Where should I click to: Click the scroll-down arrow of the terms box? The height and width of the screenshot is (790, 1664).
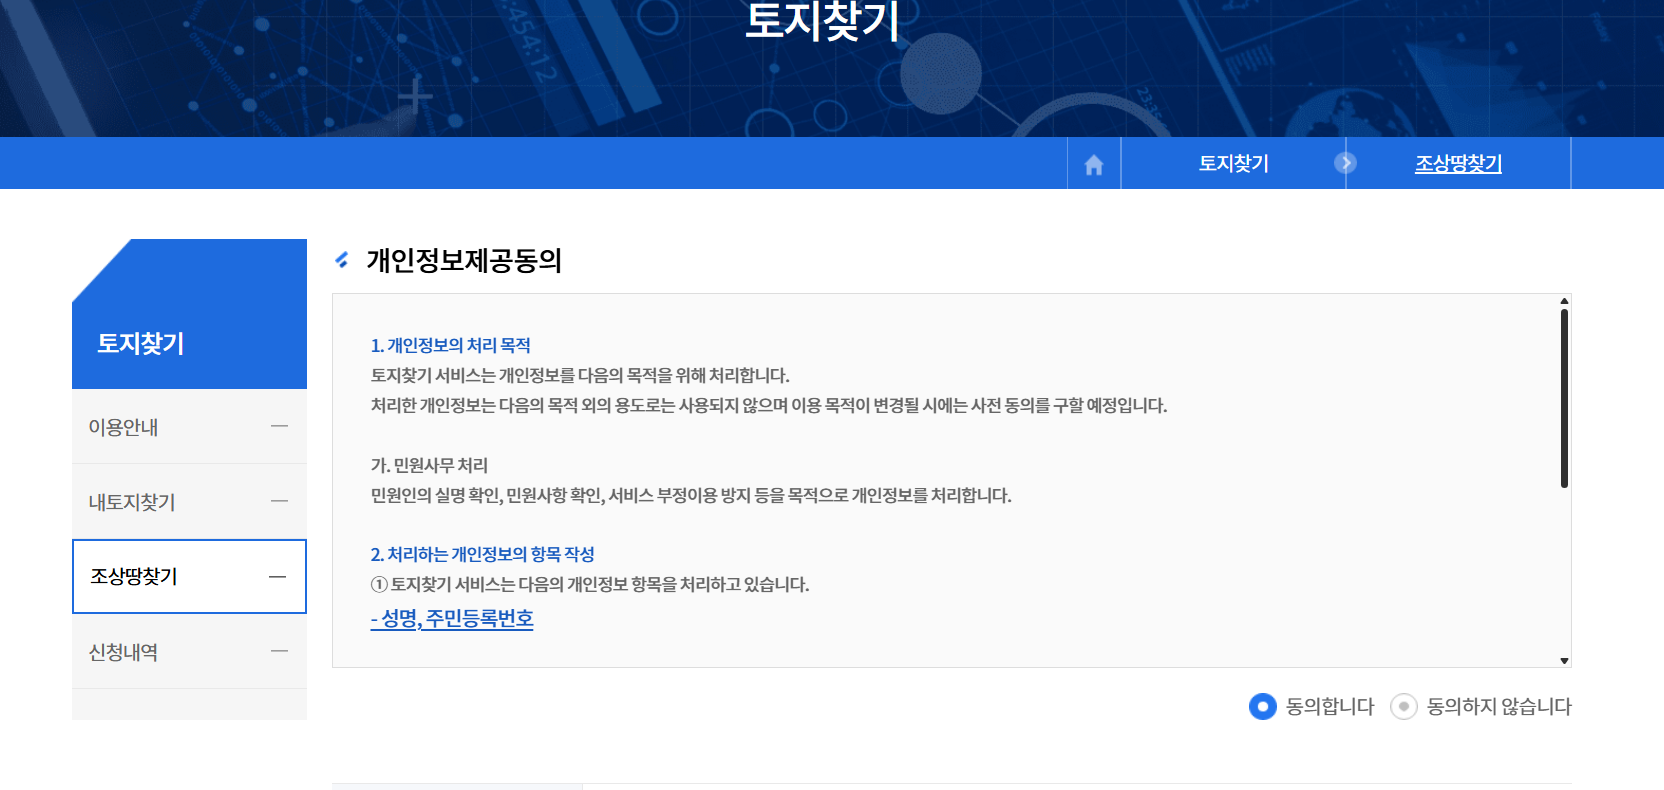1564,660
